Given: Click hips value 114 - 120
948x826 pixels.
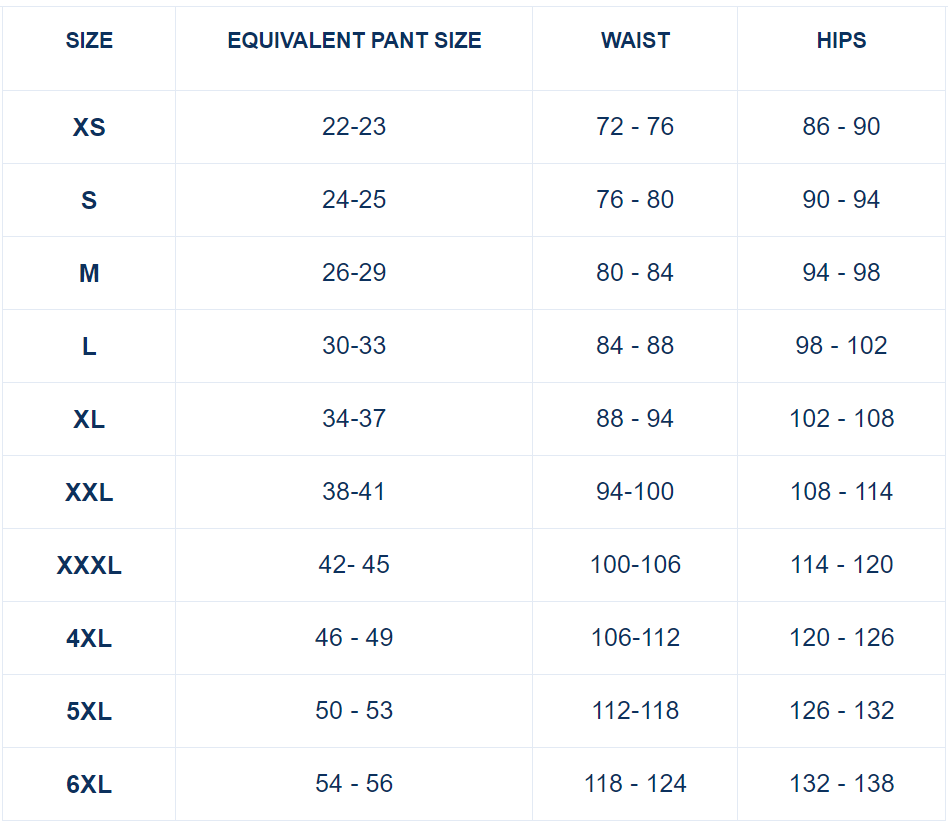Looking at the screenshot, I should tap(842, 565).
